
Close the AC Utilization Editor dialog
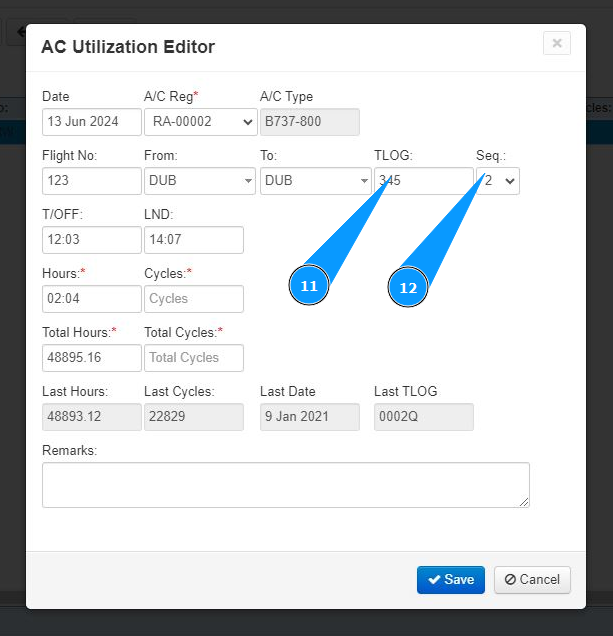pos(557,43)
